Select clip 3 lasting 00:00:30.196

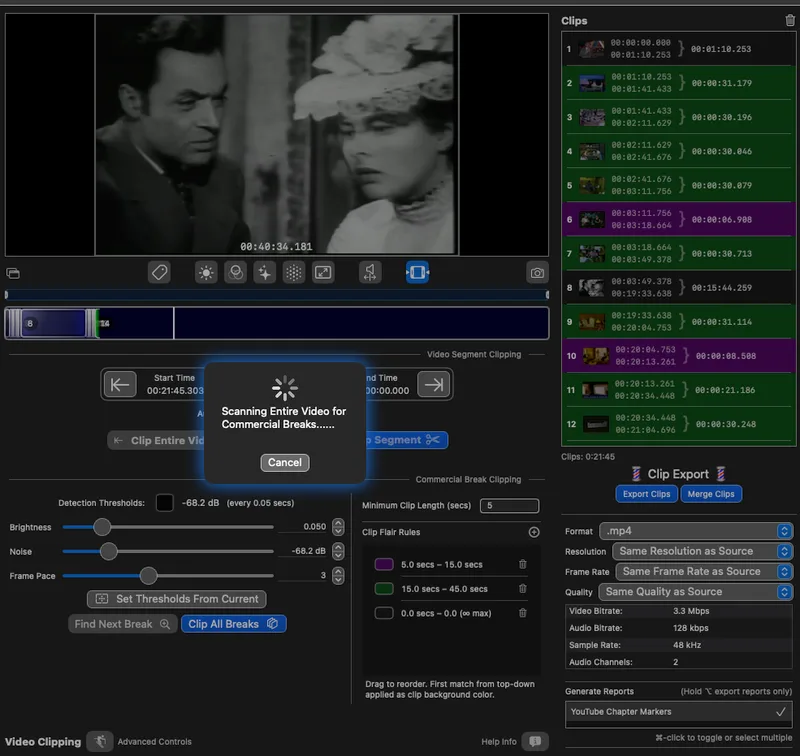679,117
